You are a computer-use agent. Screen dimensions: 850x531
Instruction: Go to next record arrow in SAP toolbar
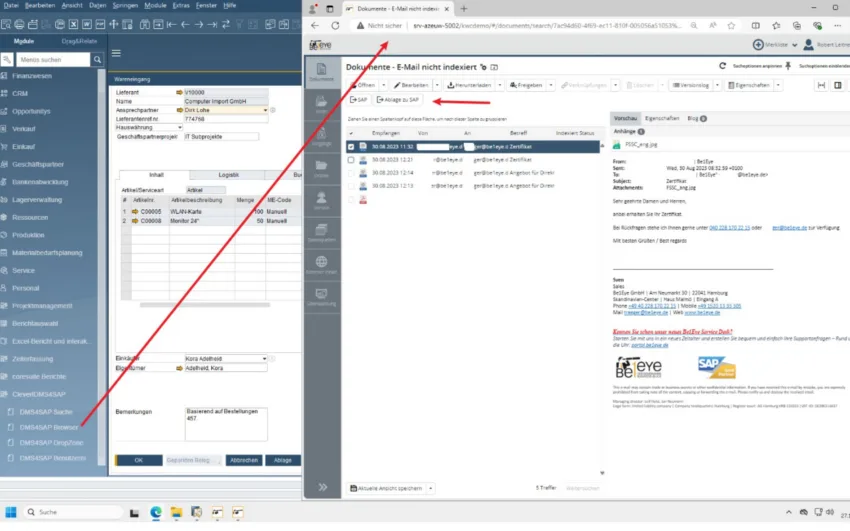coord(199,24)
